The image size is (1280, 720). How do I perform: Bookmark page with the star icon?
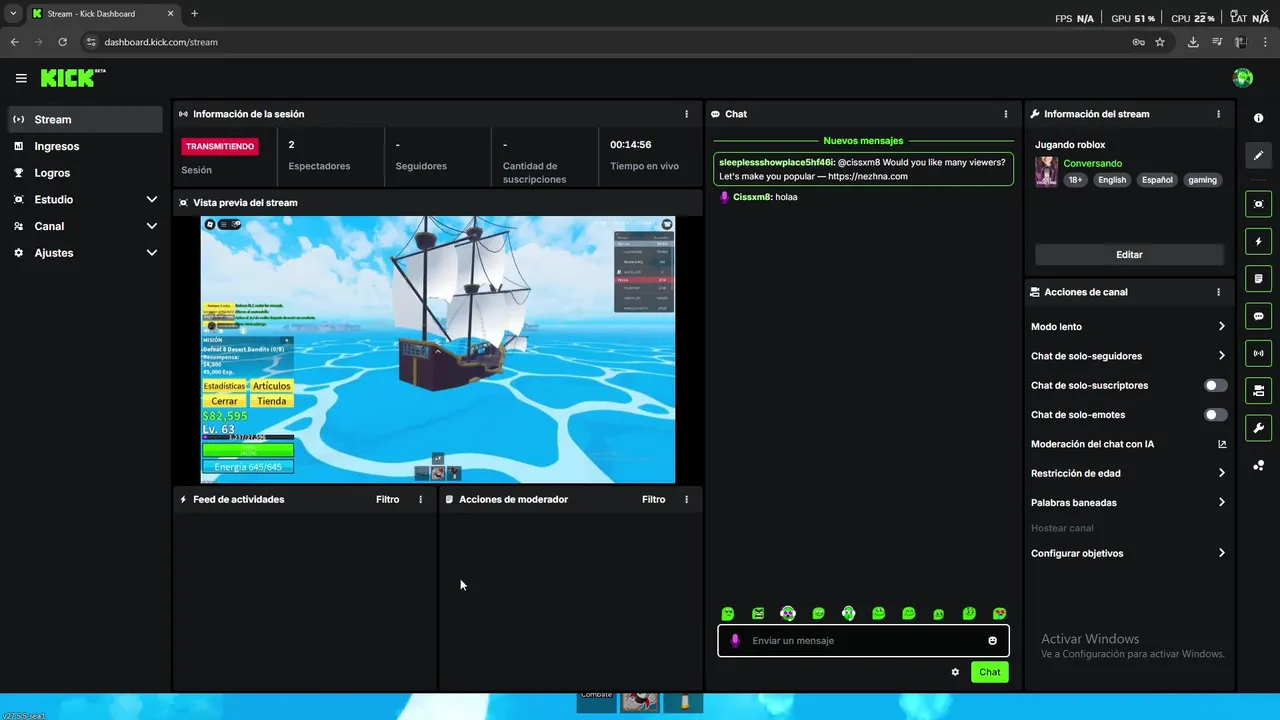click(1160, 42)
